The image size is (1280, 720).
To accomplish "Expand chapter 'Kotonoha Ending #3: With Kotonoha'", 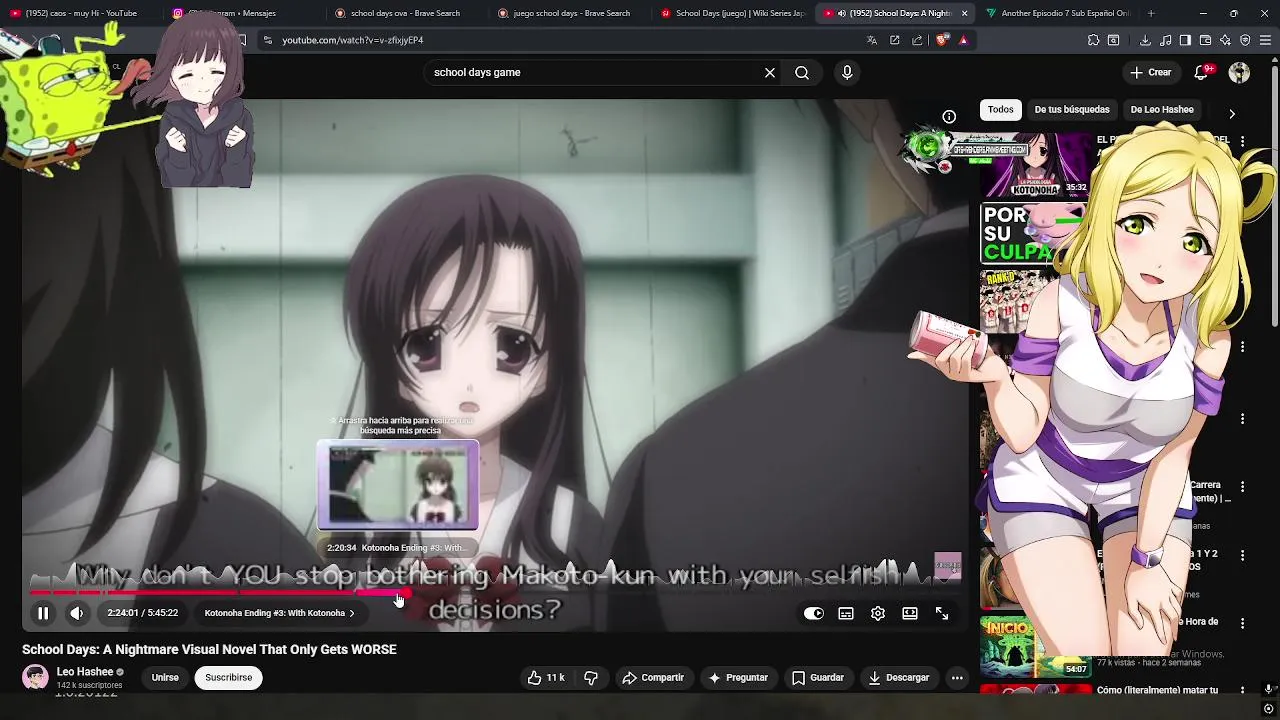I will [279, 613].
